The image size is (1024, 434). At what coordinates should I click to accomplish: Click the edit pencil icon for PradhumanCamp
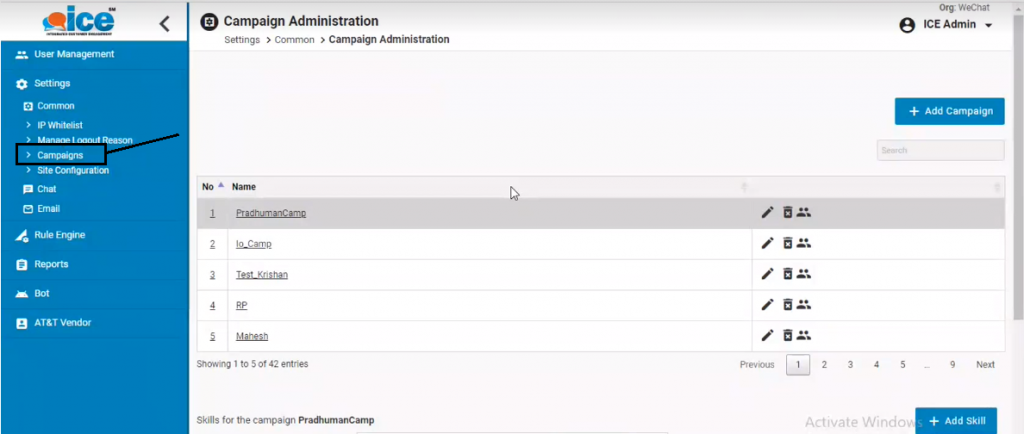[x=767, y=212]
